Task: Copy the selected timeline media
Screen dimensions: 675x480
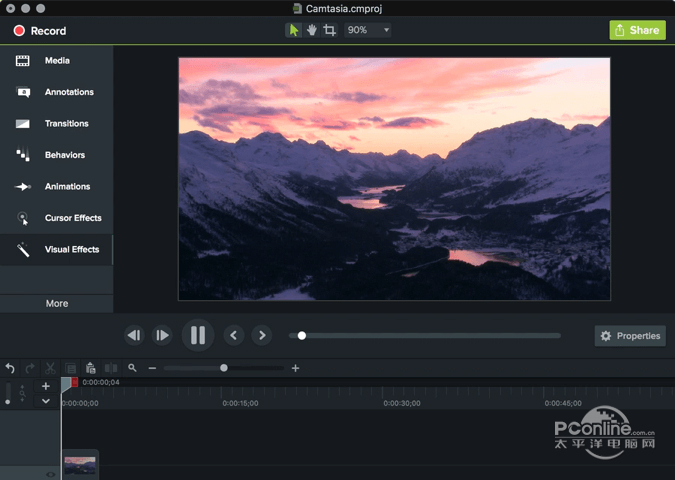Action: 71,369
